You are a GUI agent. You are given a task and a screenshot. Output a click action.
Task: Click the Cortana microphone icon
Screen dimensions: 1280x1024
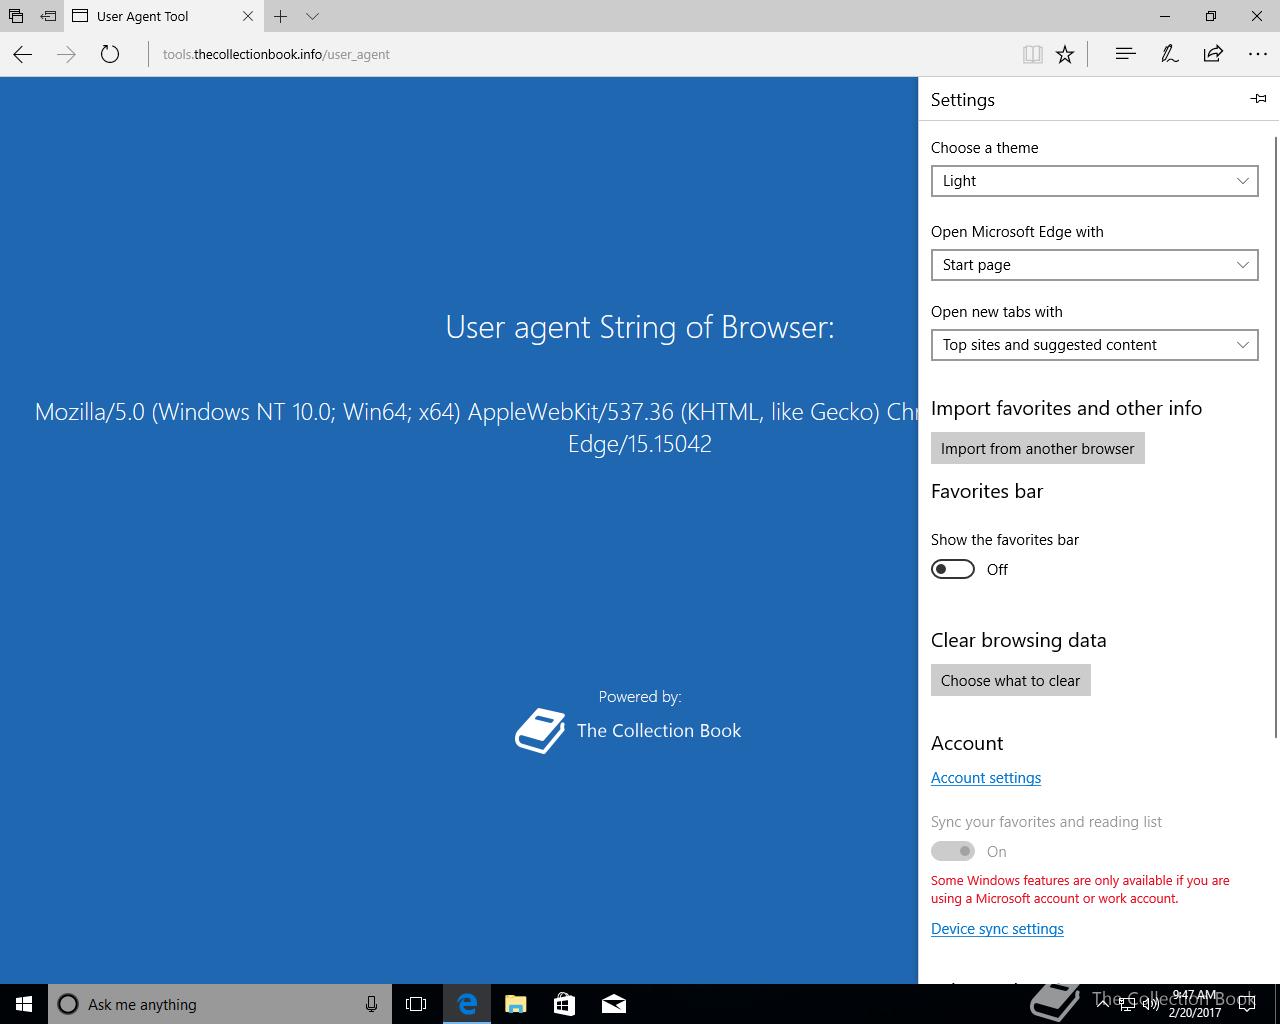click(371, 1004)
